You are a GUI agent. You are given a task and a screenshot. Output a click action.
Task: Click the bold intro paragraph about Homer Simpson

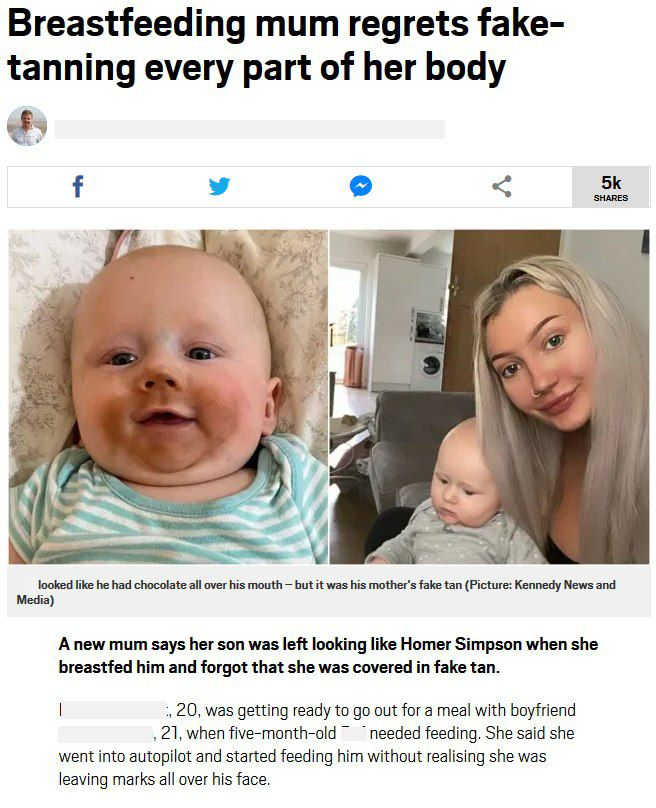(x=328, y=655)
